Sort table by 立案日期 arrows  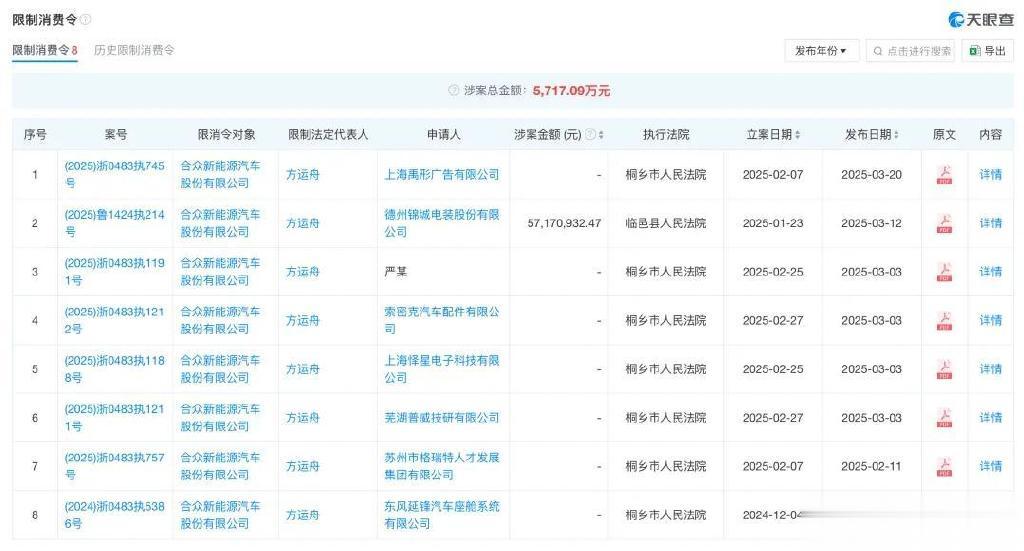coord(797,134)
